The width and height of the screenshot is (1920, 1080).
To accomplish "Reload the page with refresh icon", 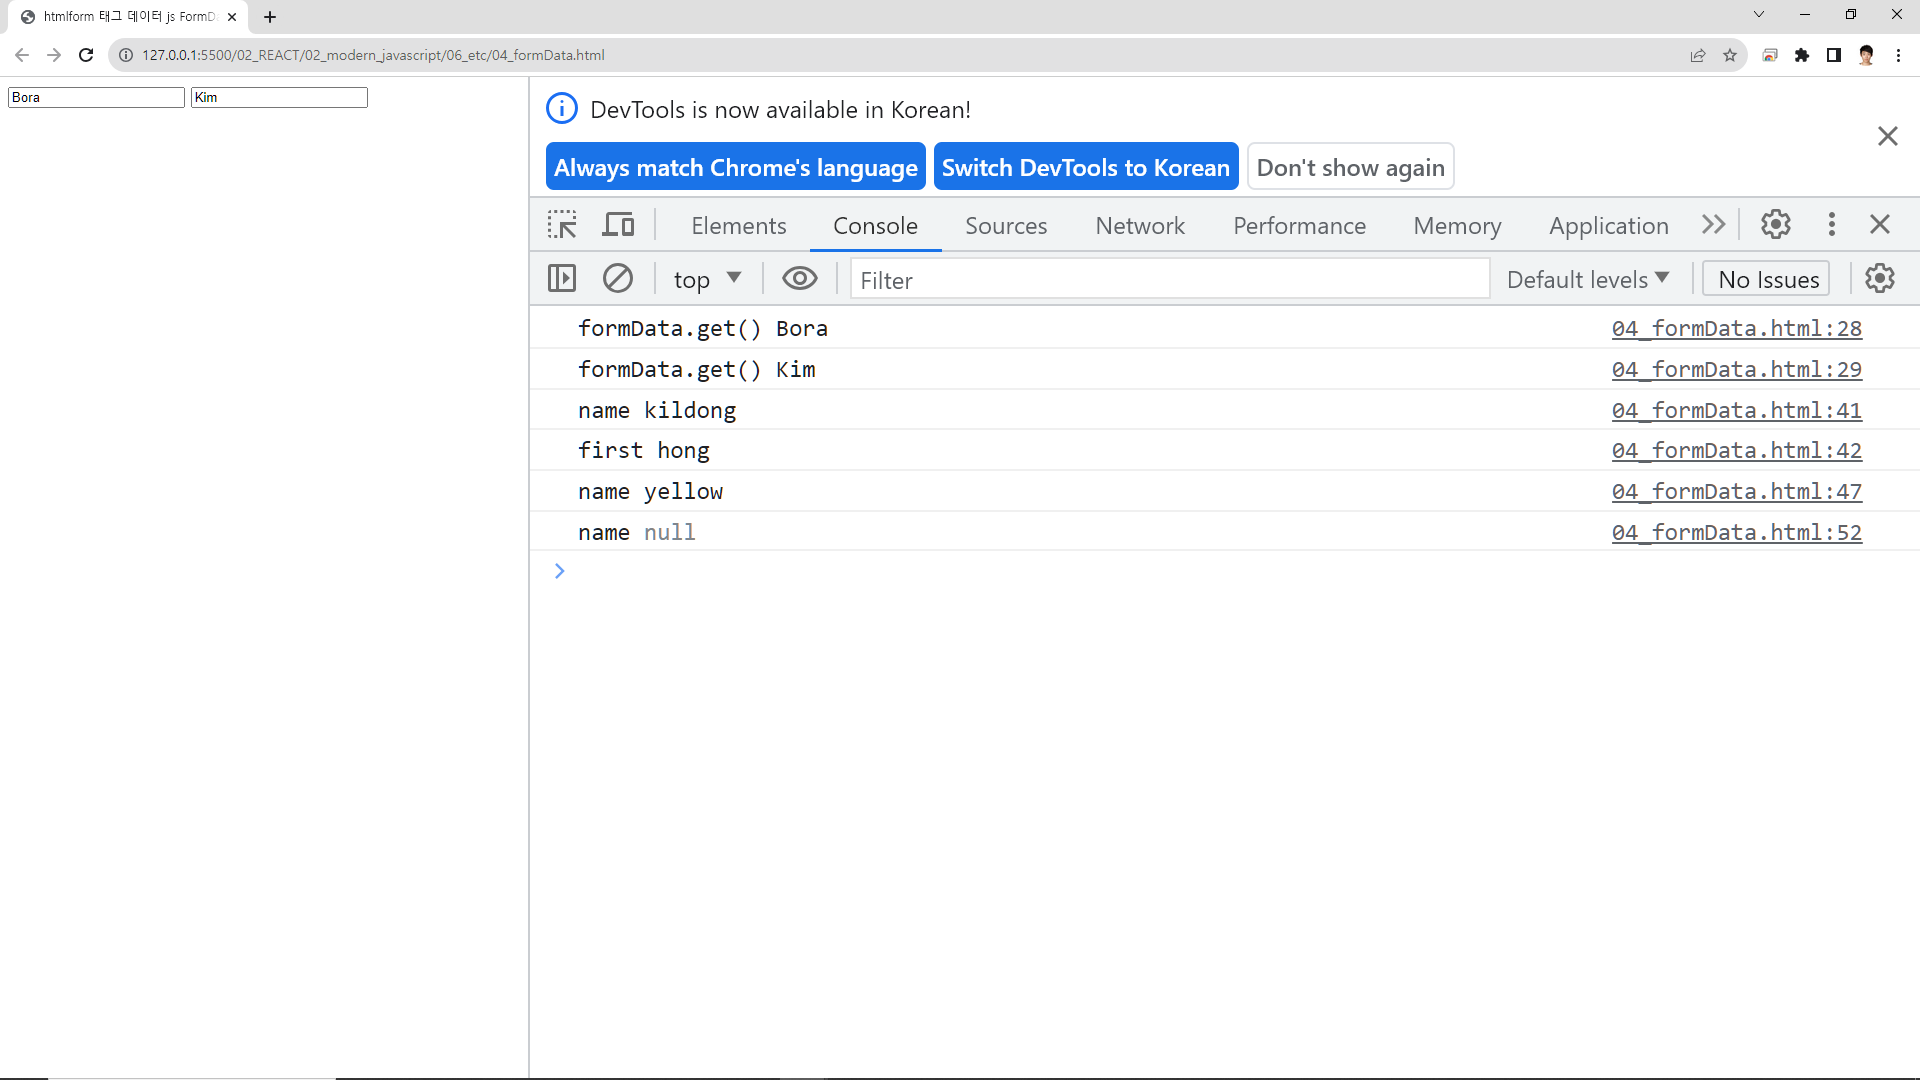I will tap(86, 55).
